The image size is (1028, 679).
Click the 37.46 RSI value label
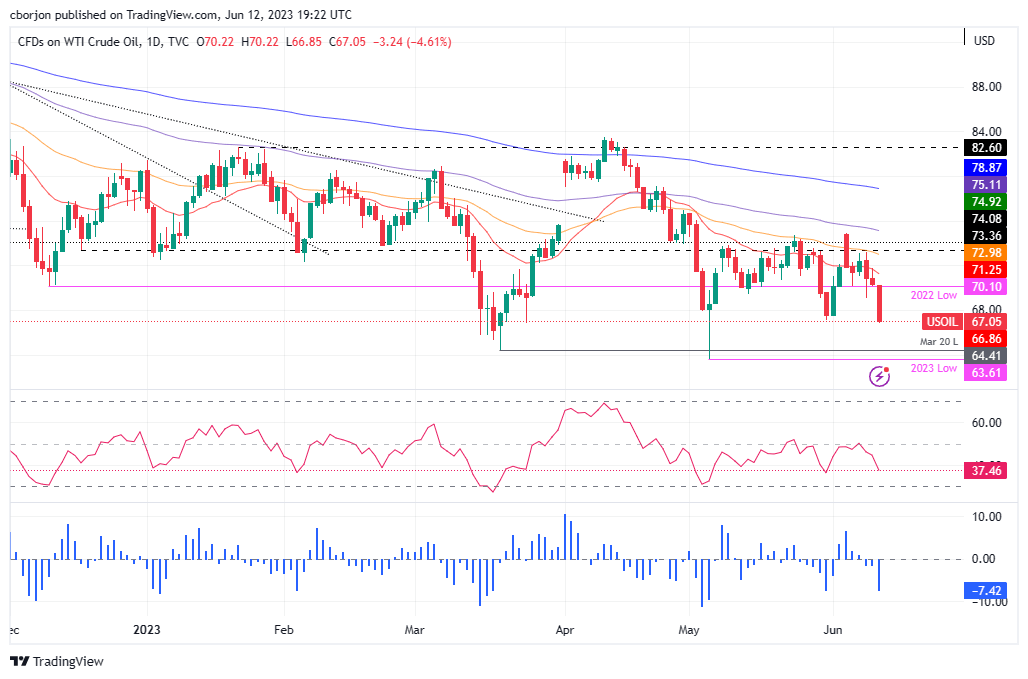coord(984,470)
